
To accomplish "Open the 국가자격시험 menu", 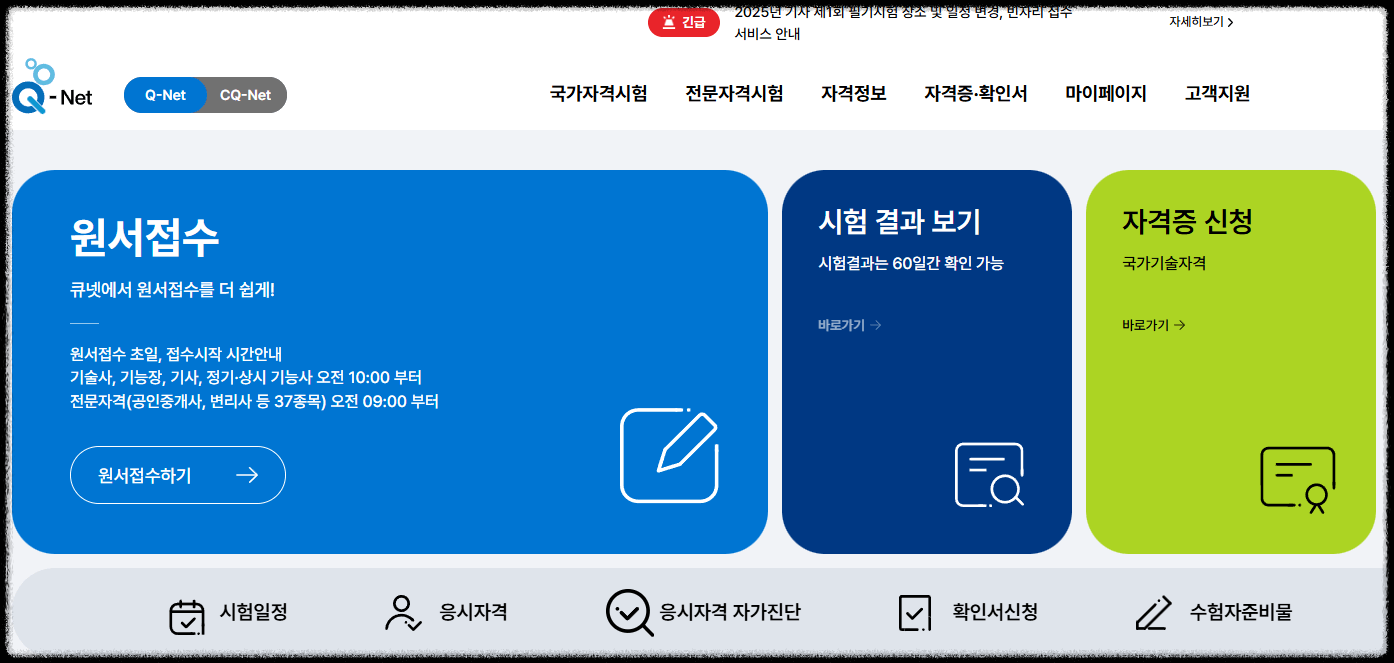I will point(597,94).
